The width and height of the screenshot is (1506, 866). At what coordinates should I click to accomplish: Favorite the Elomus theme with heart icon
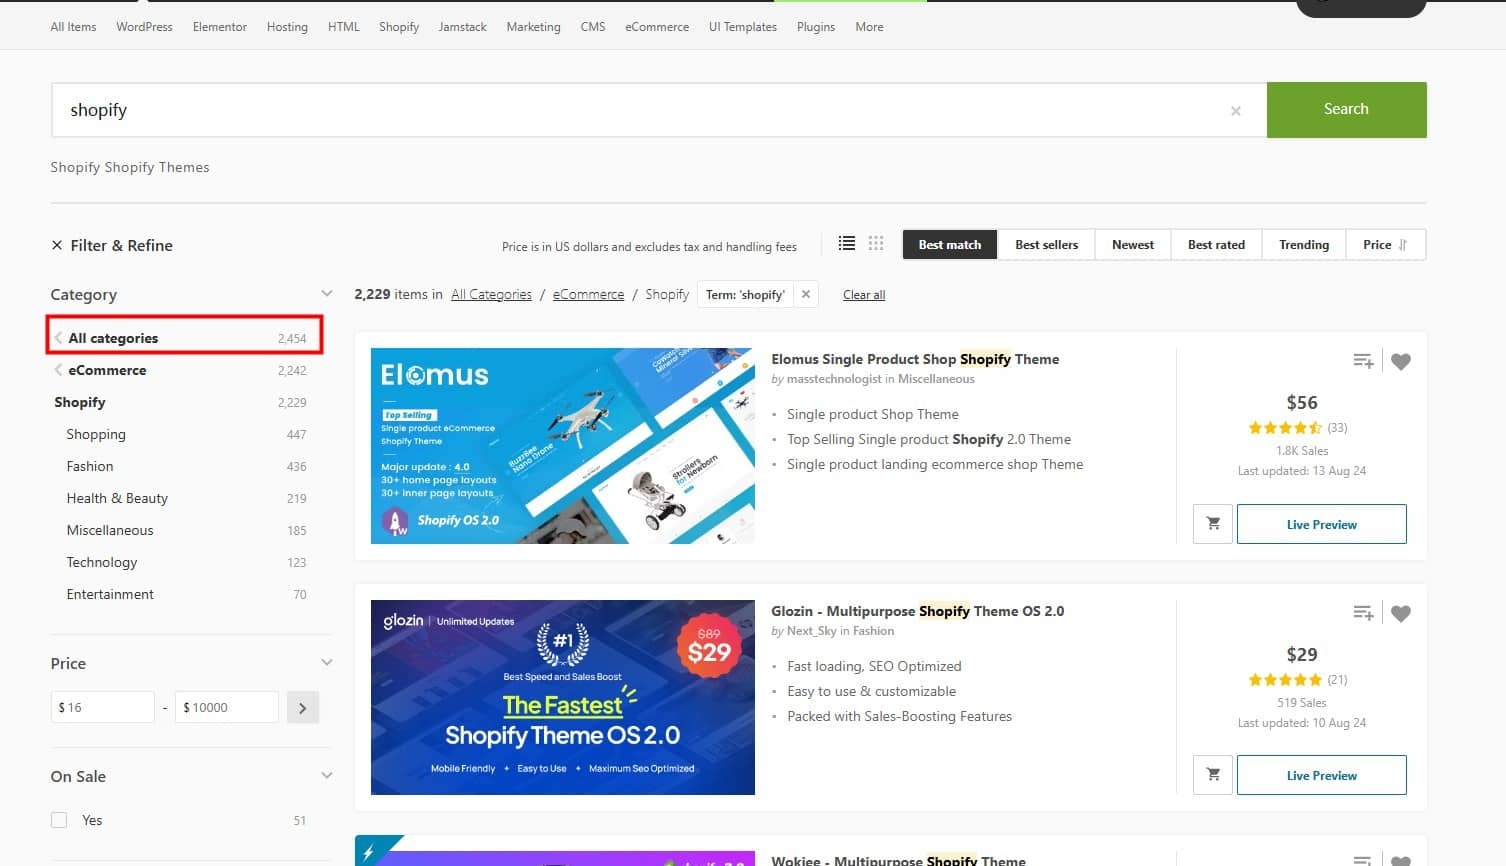pos(1401,362)
